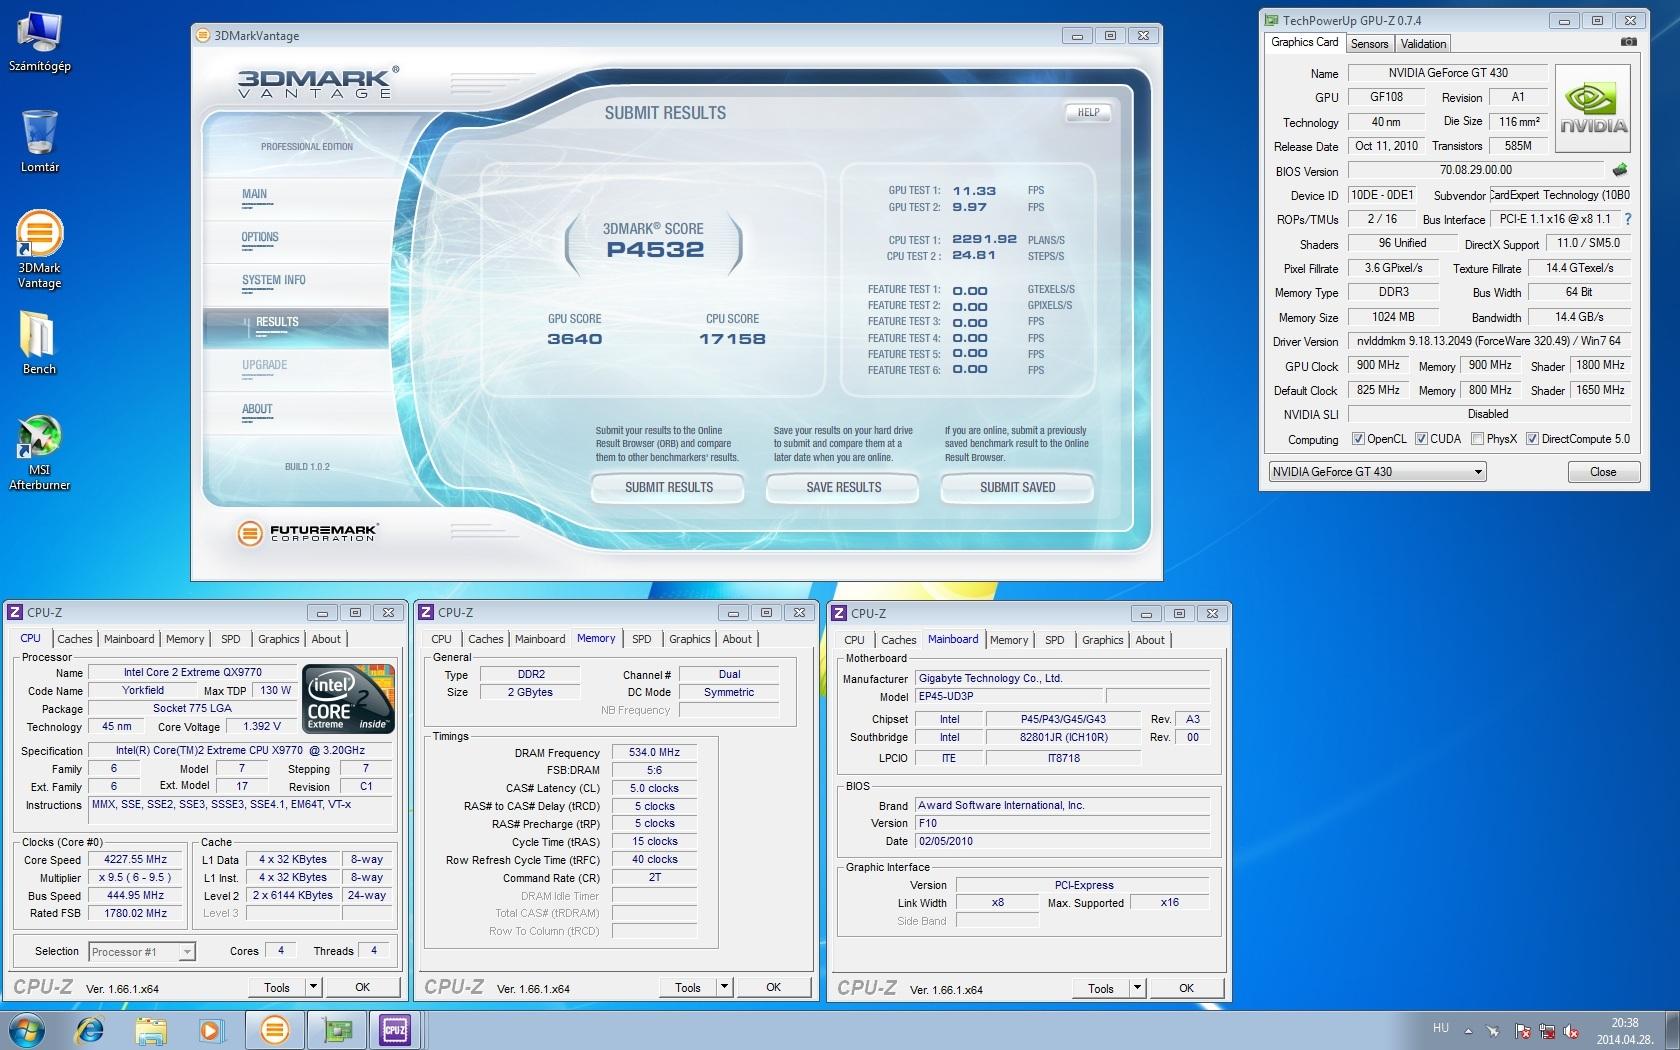The image size is (1680, 1050).
Task: Select MAIN in 3DMark sidebar
Action: 255,195
